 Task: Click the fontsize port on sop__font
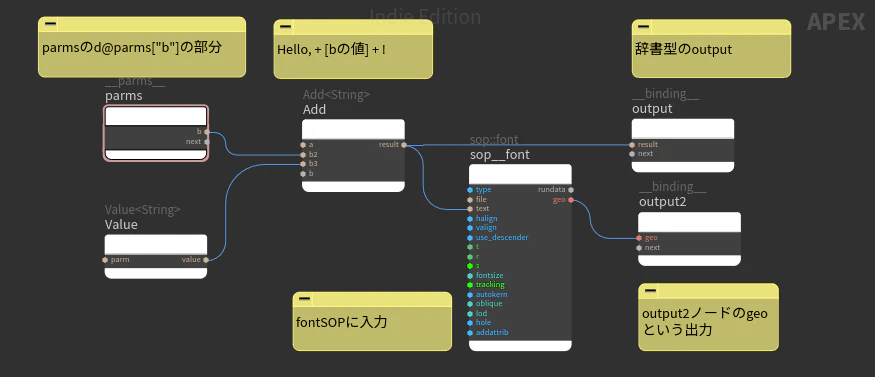click(470, 275)
